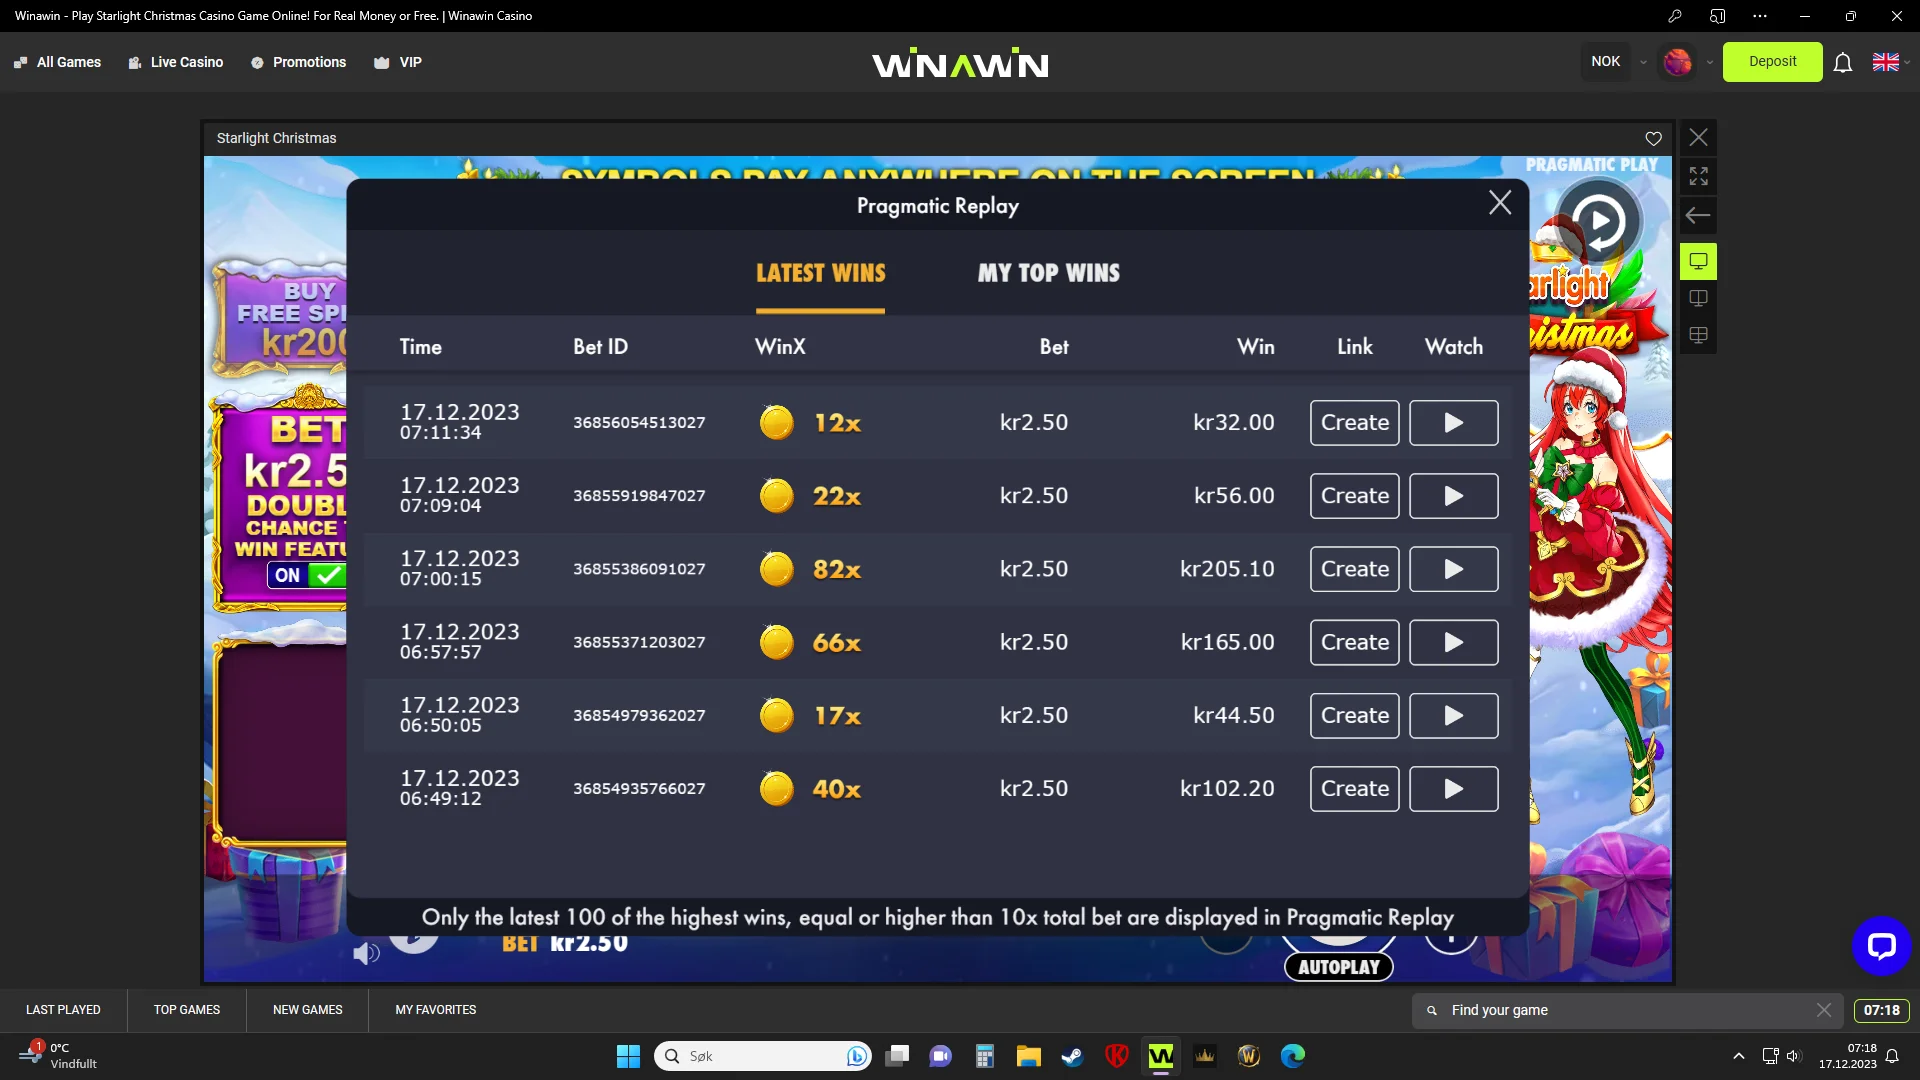Click the back arrow beside the game frame

click(1698, 215)
